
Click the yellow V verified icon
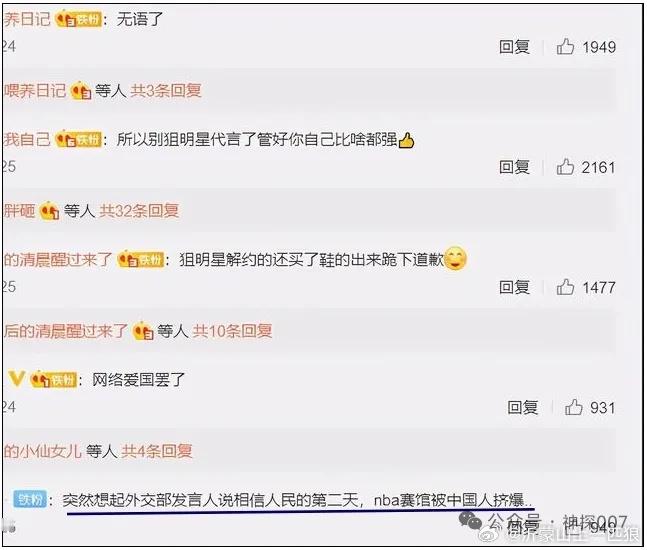point(17,379)
